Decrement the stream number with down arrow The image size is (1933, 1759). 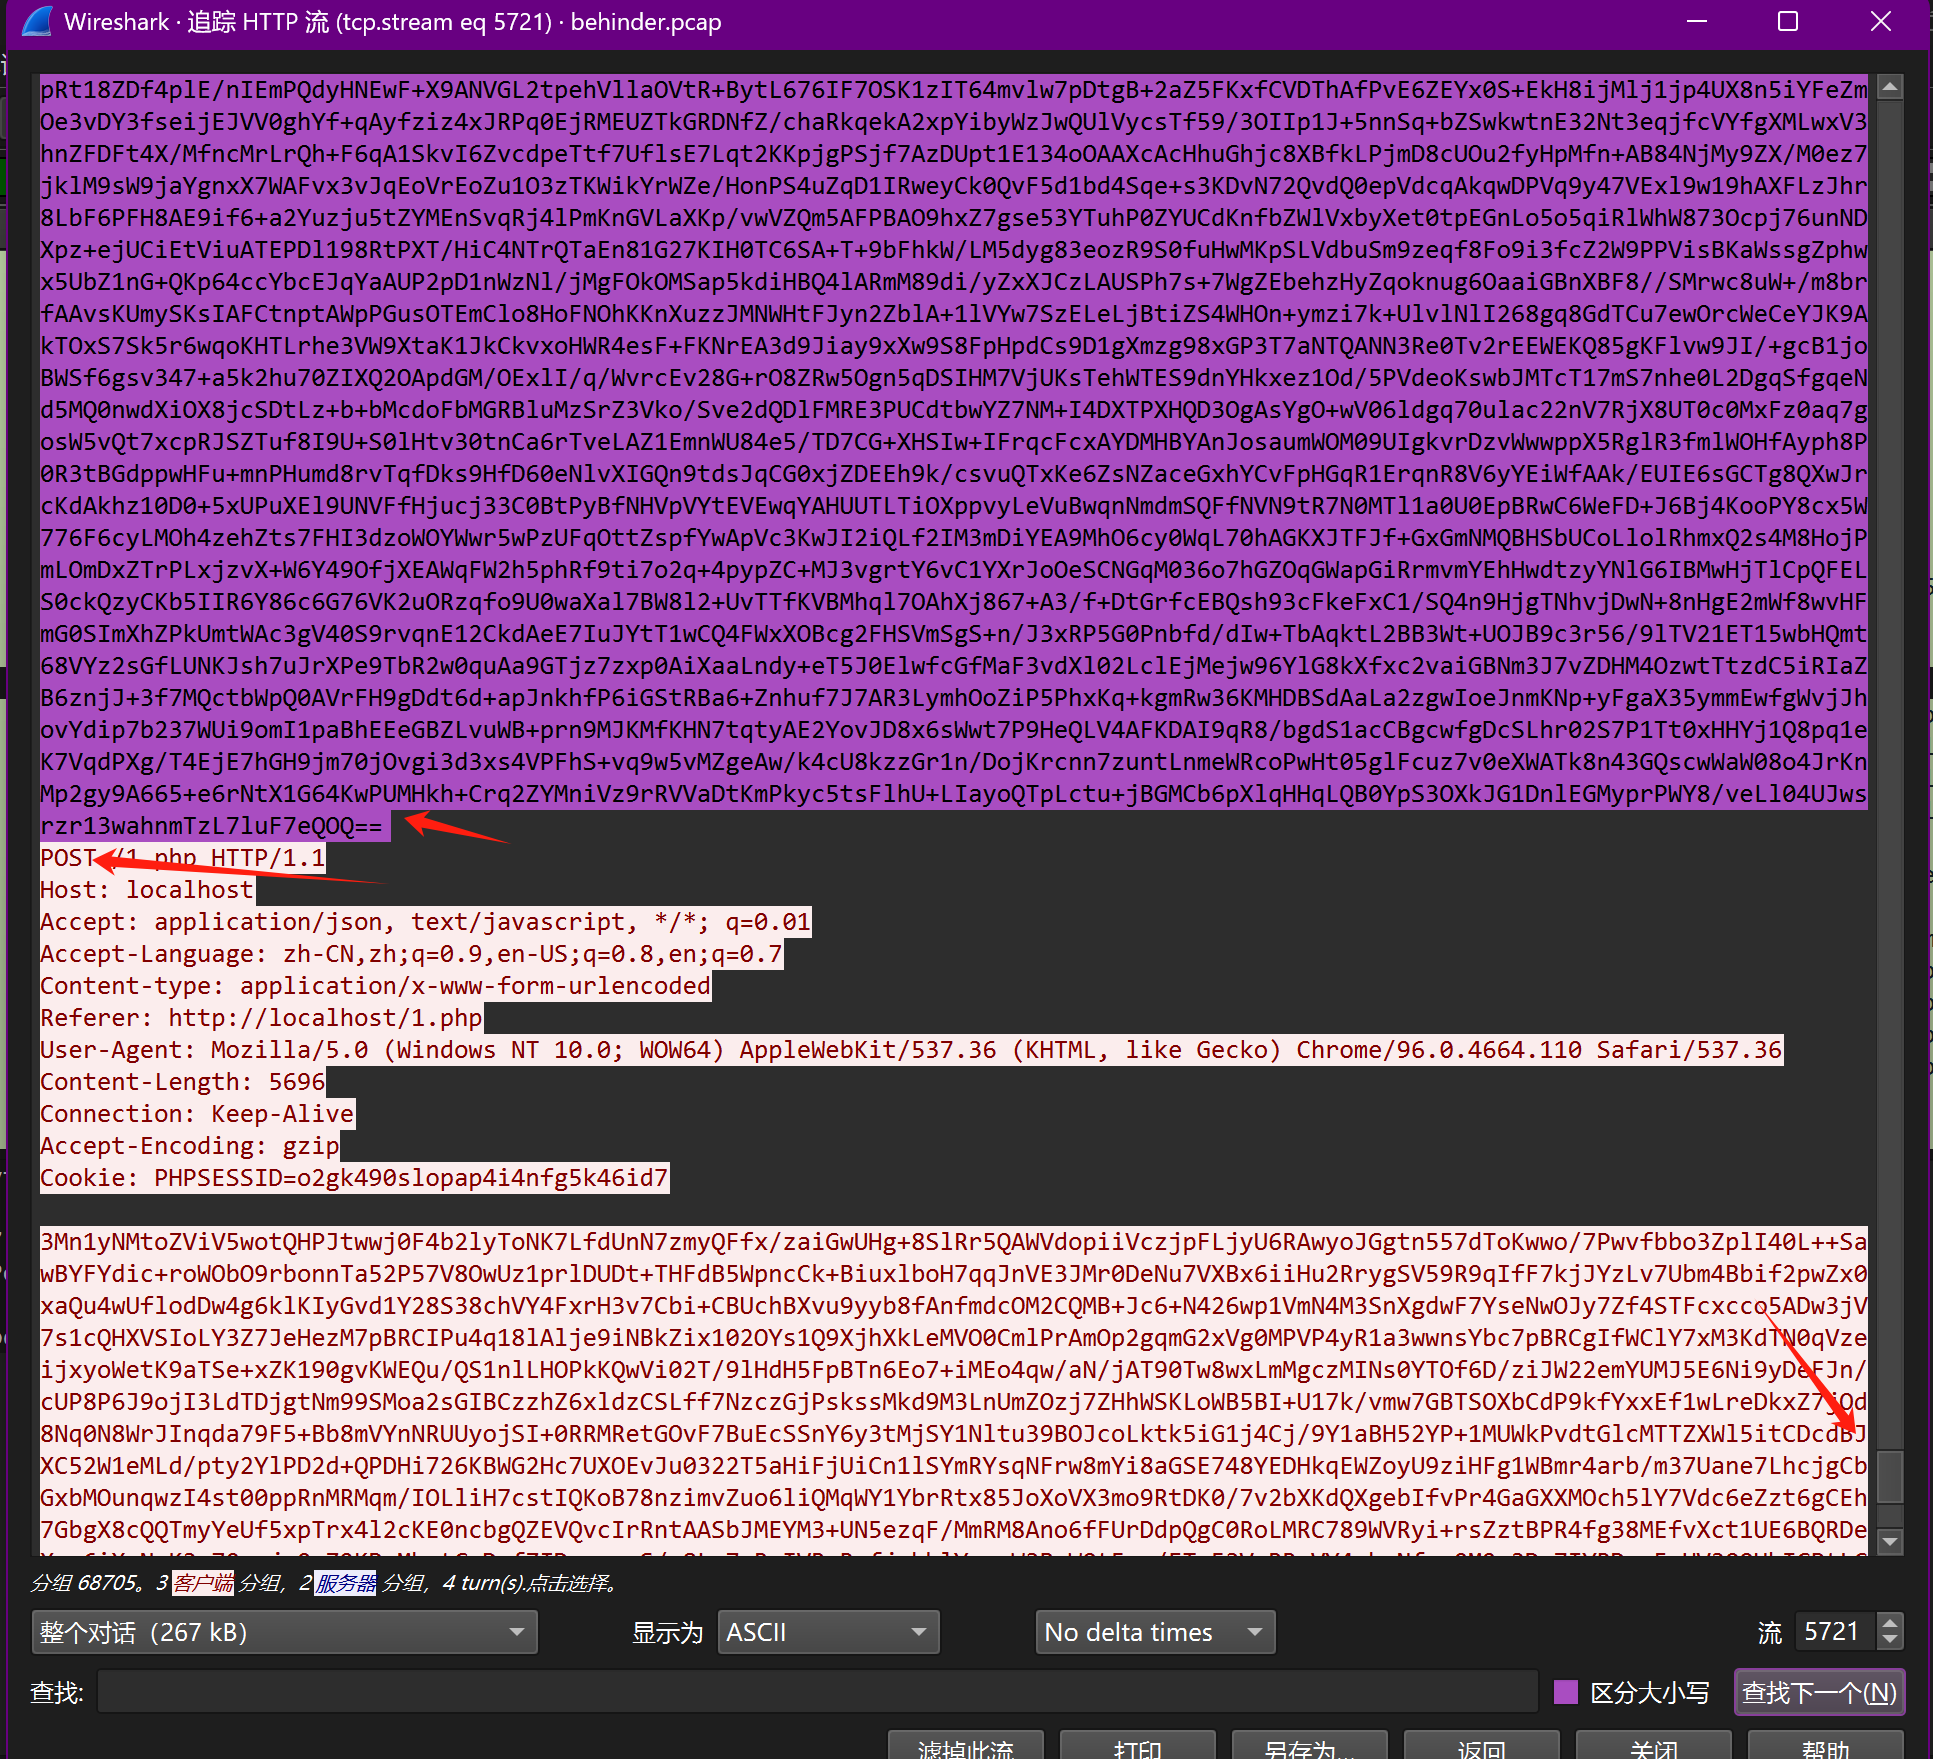coord(1889,1640)
